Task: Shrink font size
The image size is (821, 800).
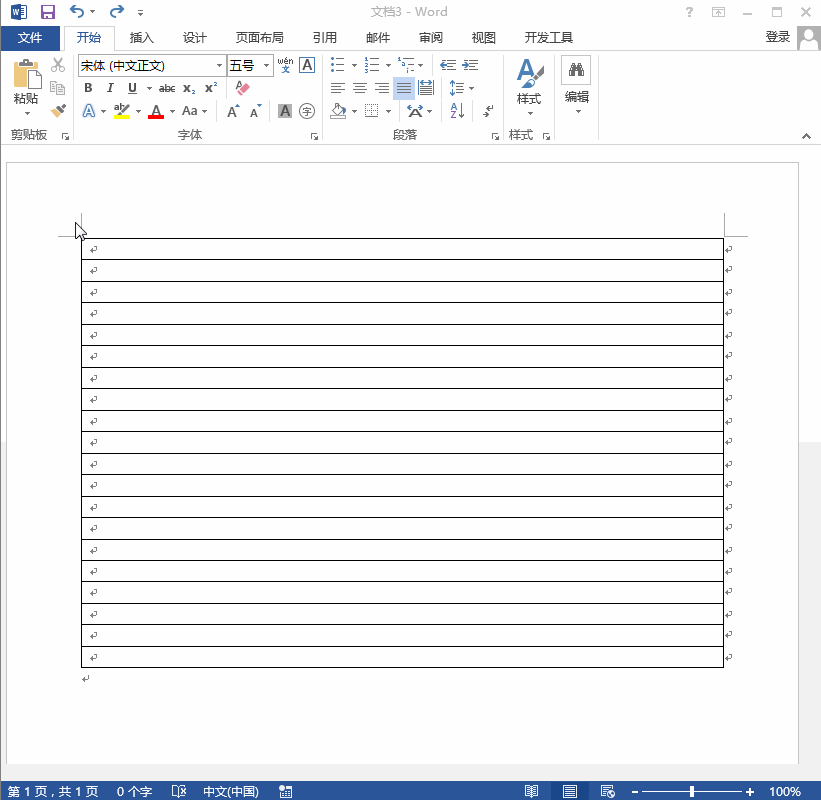Action: pyautogui.click(x=255, y=111)
